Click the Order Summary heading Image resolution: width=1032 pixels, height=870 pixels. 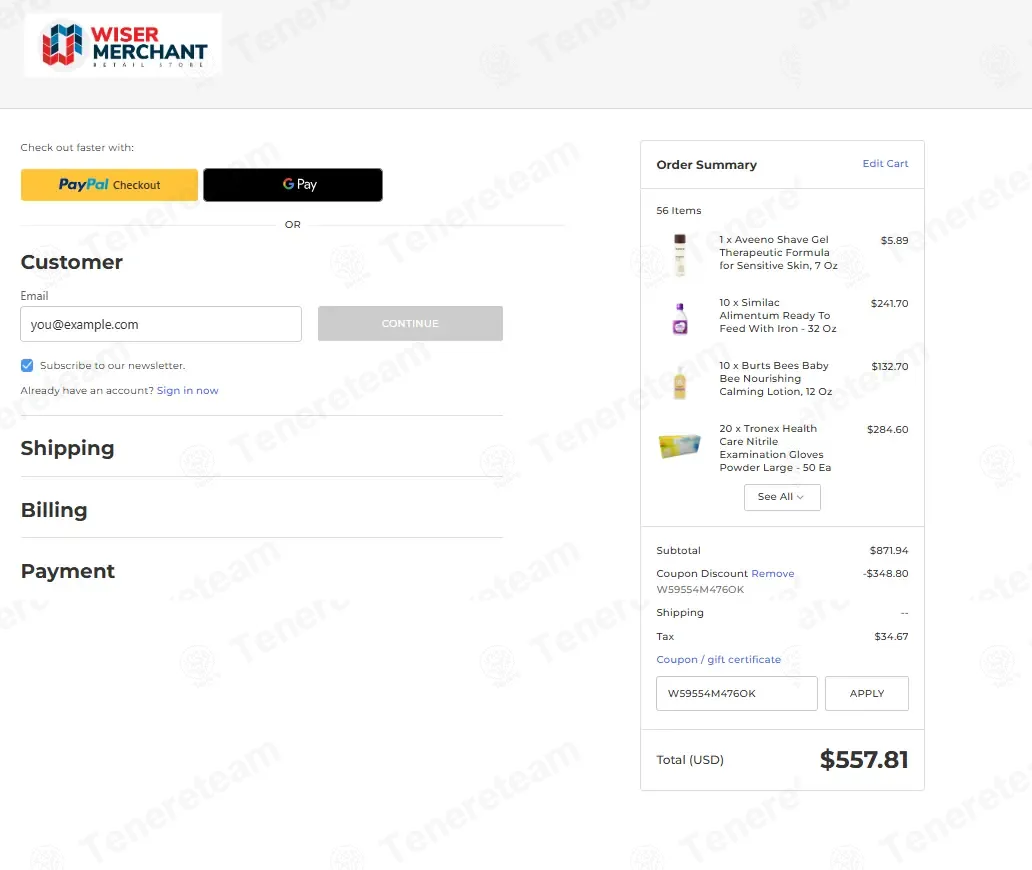pos(706,165)
